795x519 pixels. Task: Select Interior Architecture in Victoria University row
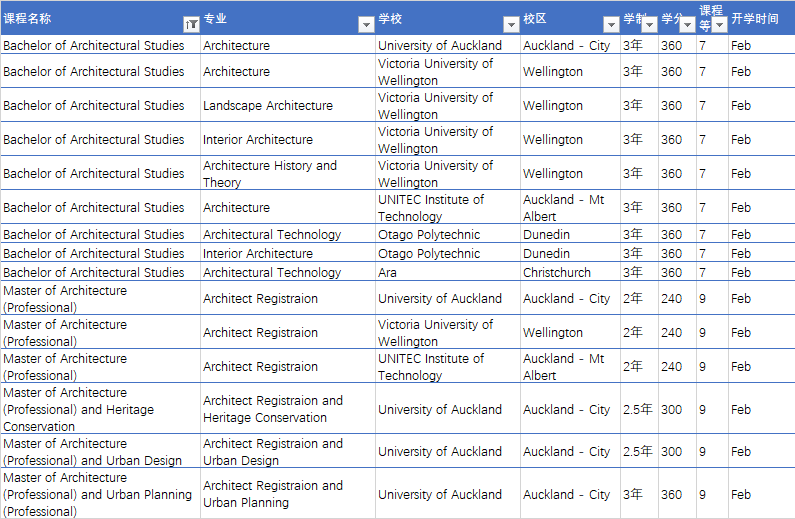(x=258, y=139)
